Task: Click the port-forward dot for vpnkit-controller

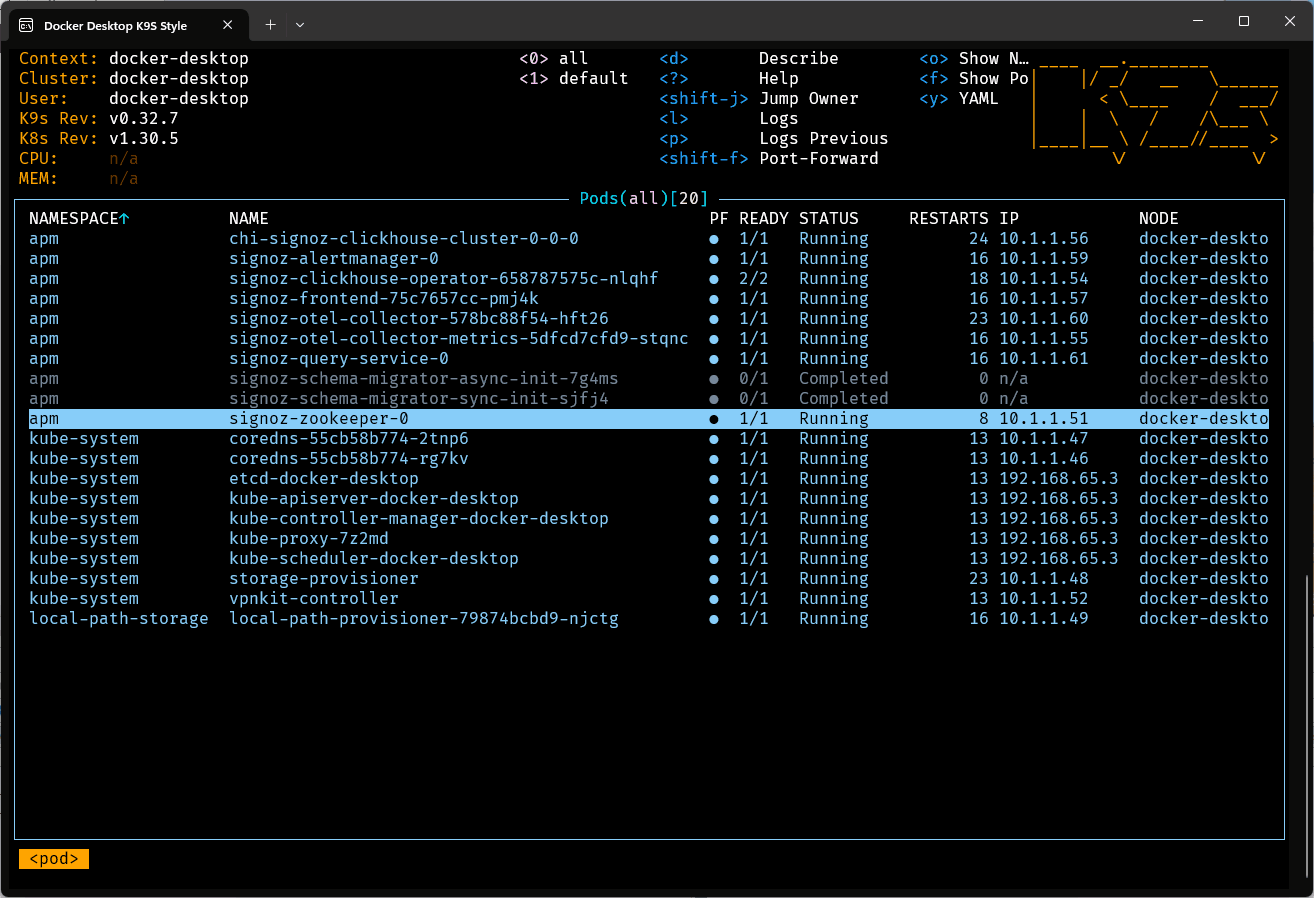Action: (x=714, y=599)
